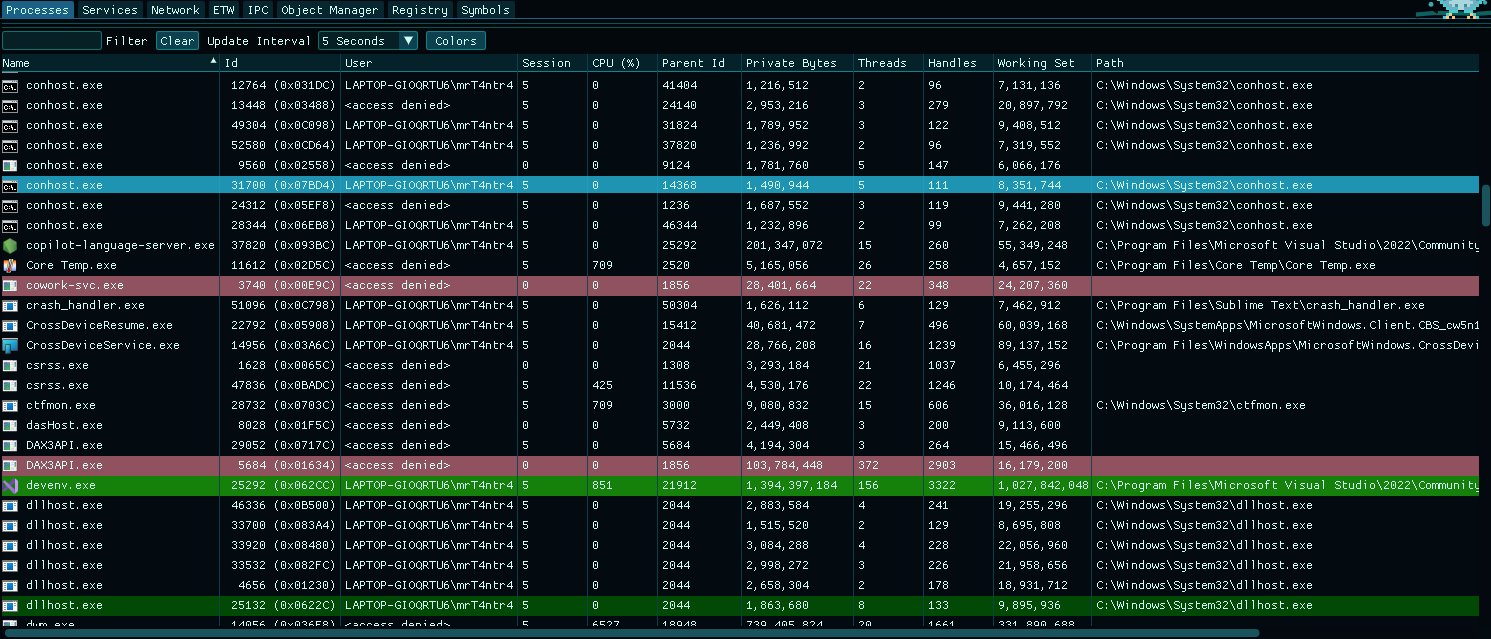
Task: Click the icon of DAX3API.exe with Id 29052
Action: click(10, 445)
